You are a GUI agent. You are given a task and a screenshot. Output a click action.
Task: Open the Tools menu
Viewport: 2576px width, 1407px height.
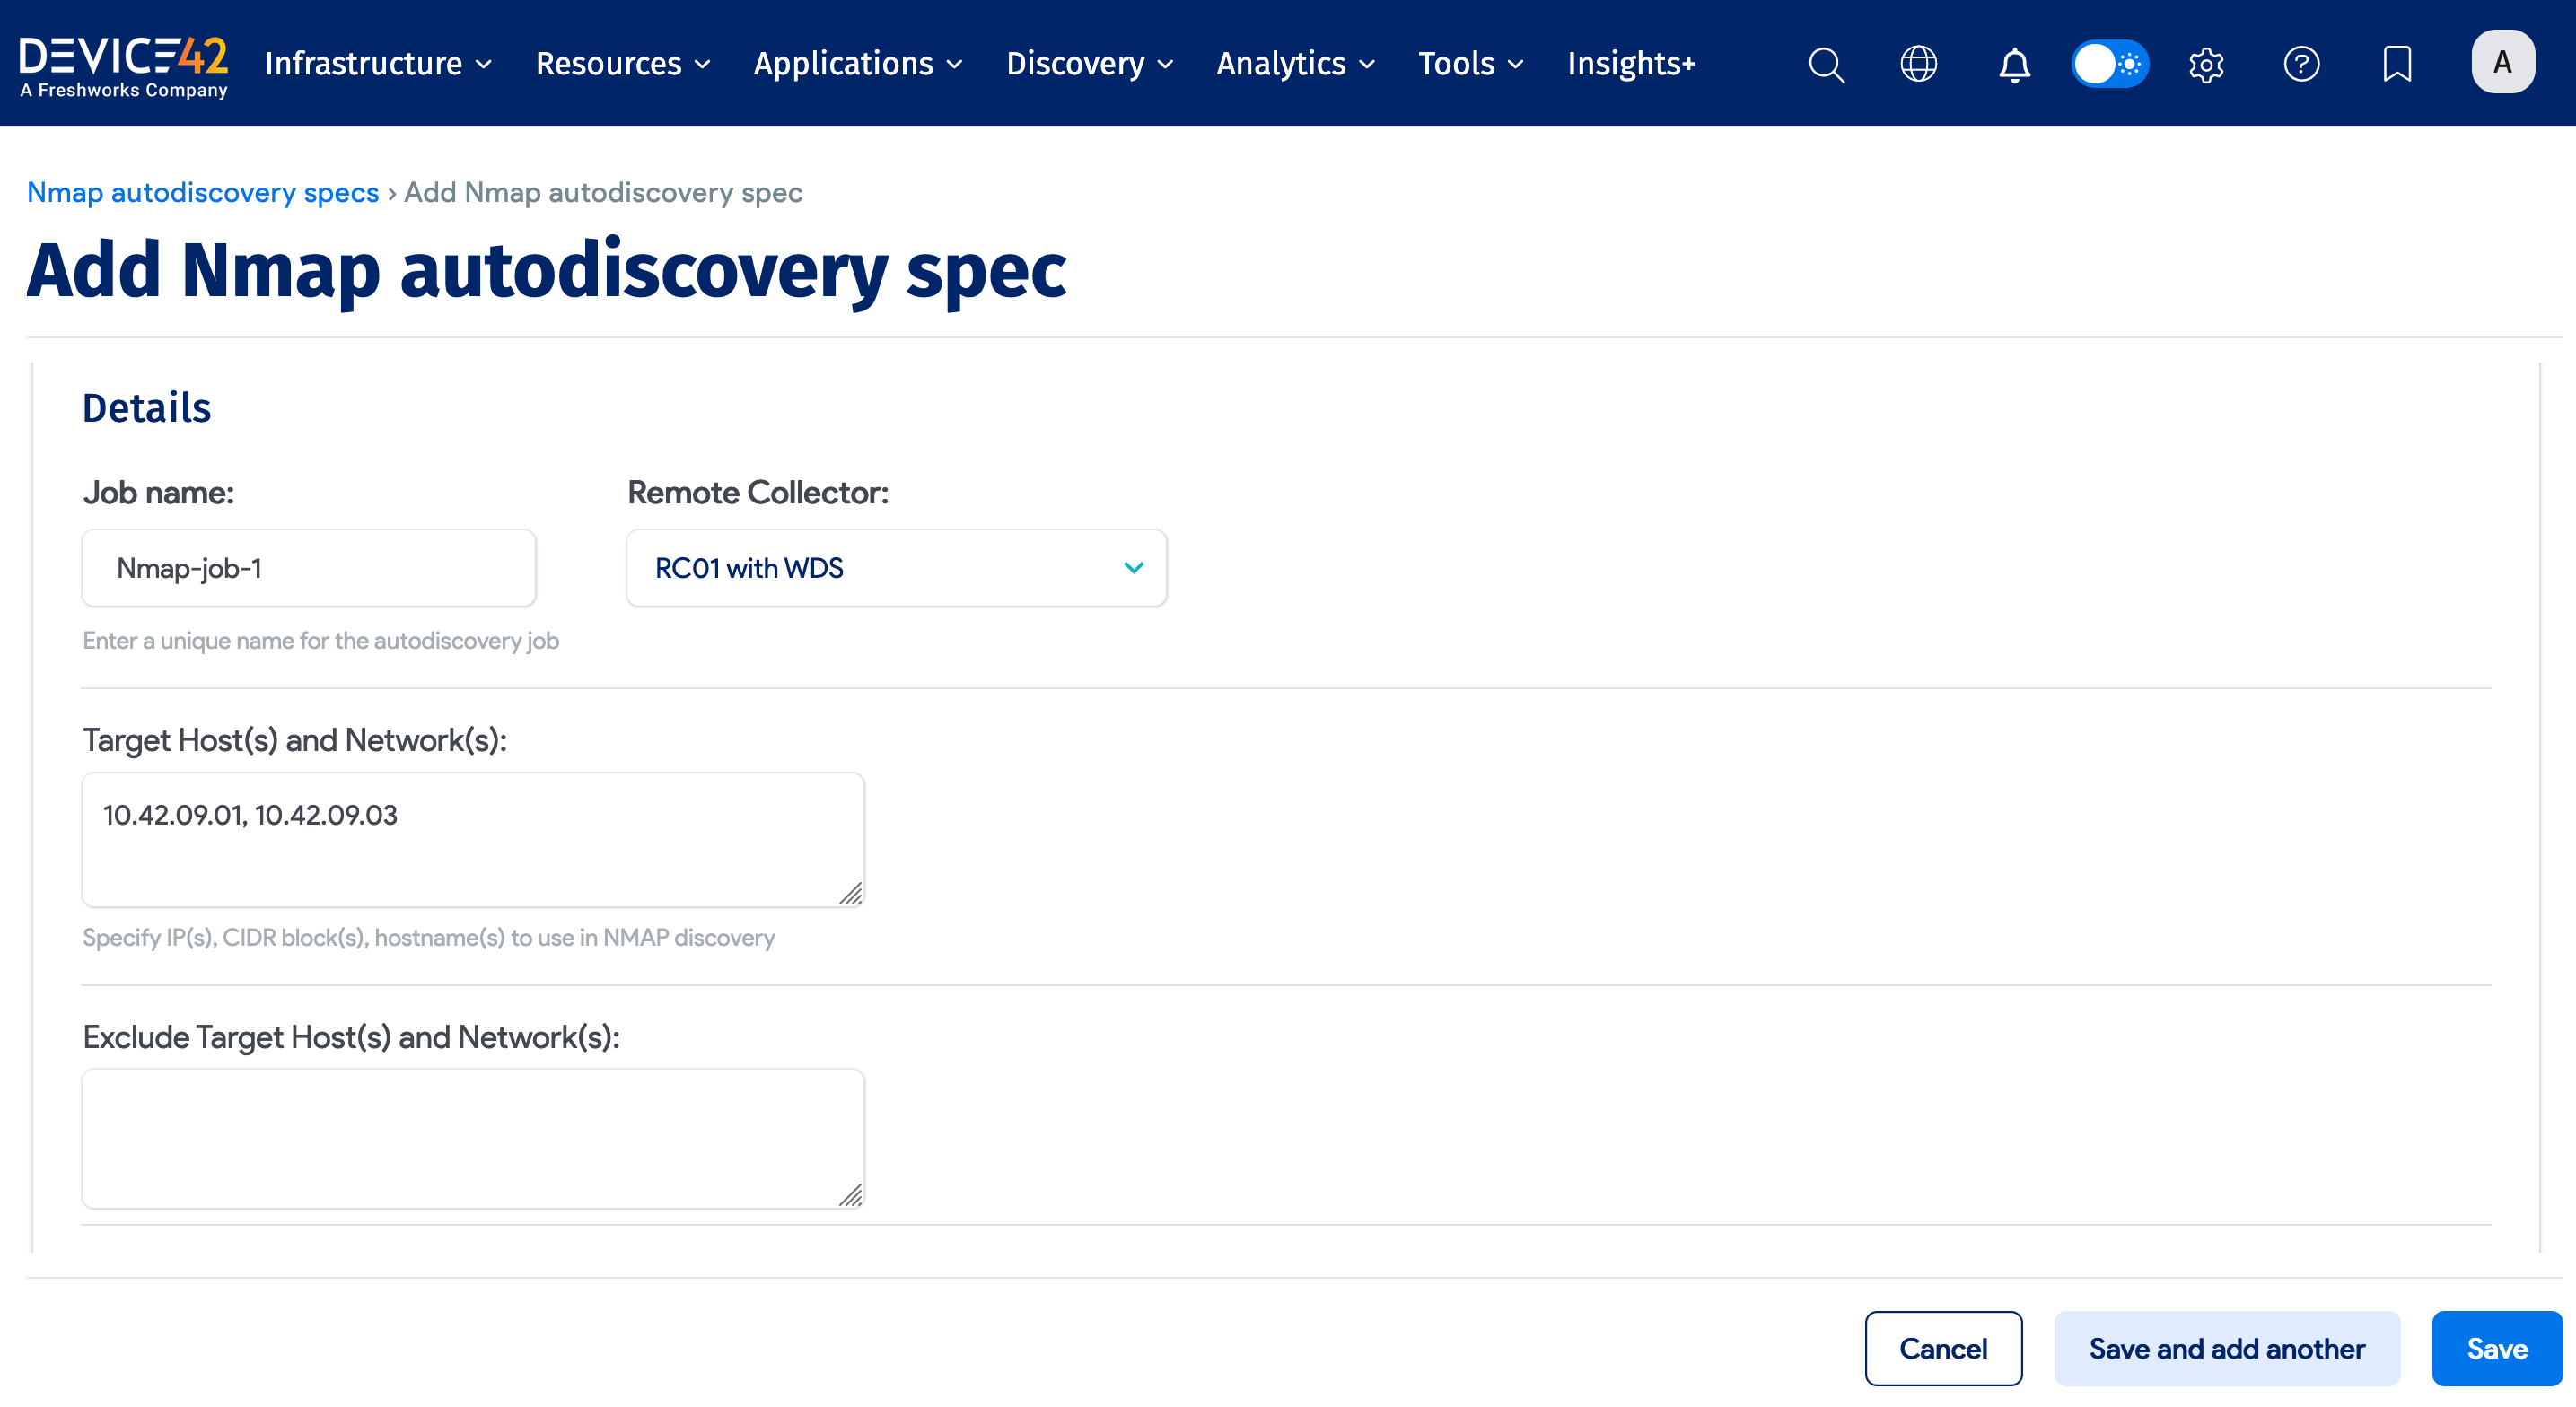(x=1470, y=64)
